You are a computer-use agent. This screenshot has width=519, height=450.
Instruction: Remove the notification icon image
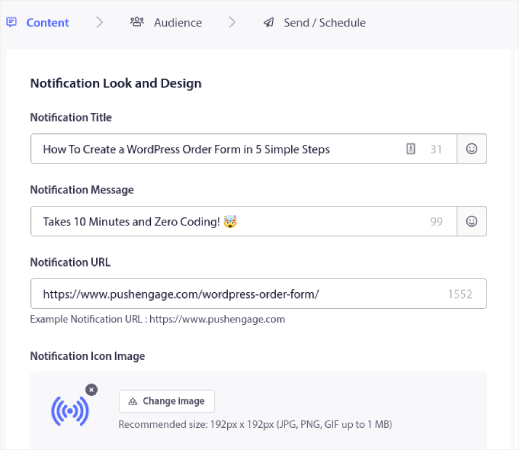click(x=91, y=390)
